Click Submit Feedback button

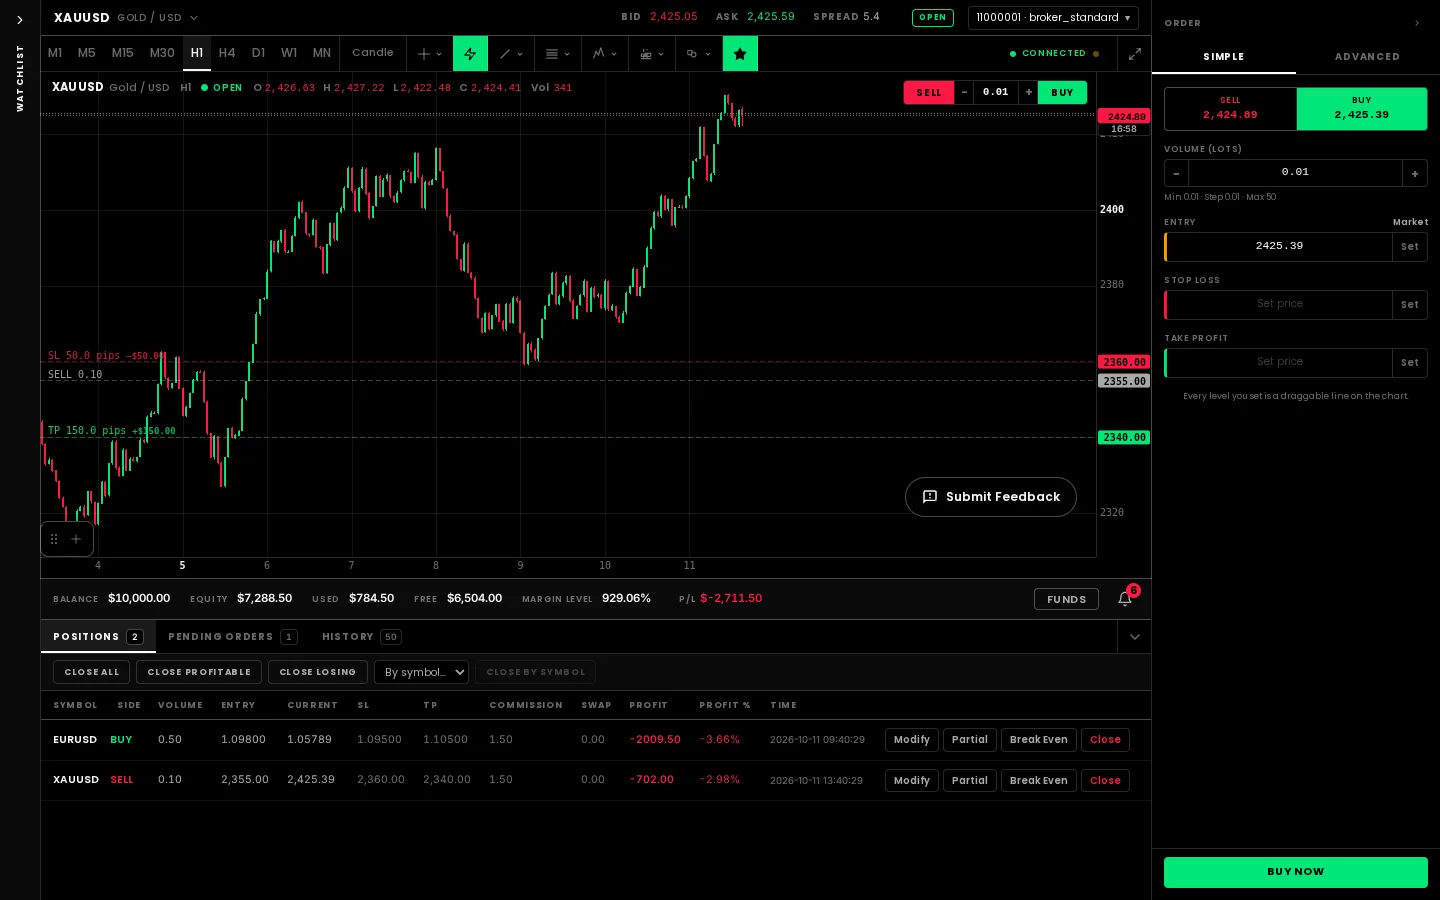pos(991,497)
